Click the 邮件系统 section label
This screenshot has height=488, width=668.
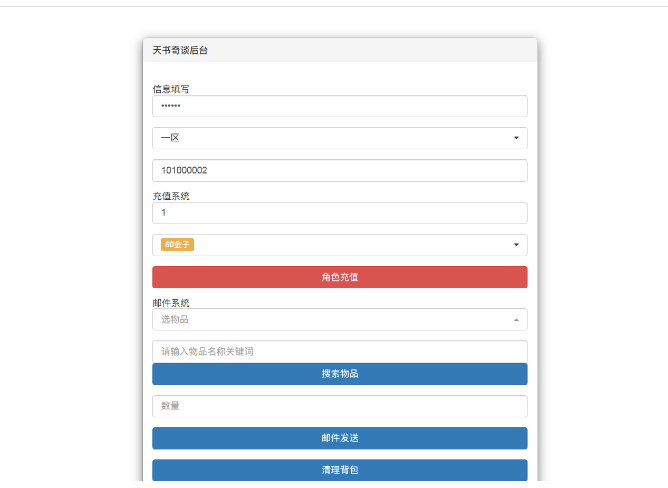click(171, 302)
